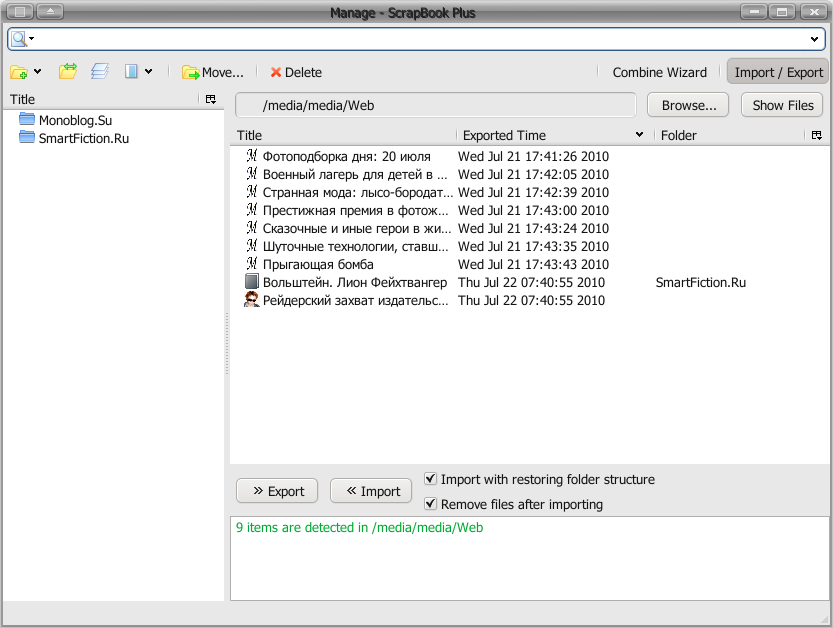This screenshot has width=833, height=628.
Task: Click the icon beside 'Прыгающая бомба'
Action: click(252, 264)
